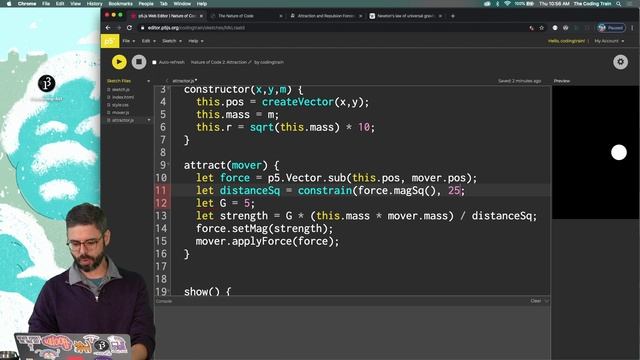Open the Bookmarks menu in the menu bar
The width and height of the screenshot is (640, 360).
[120, 4]
